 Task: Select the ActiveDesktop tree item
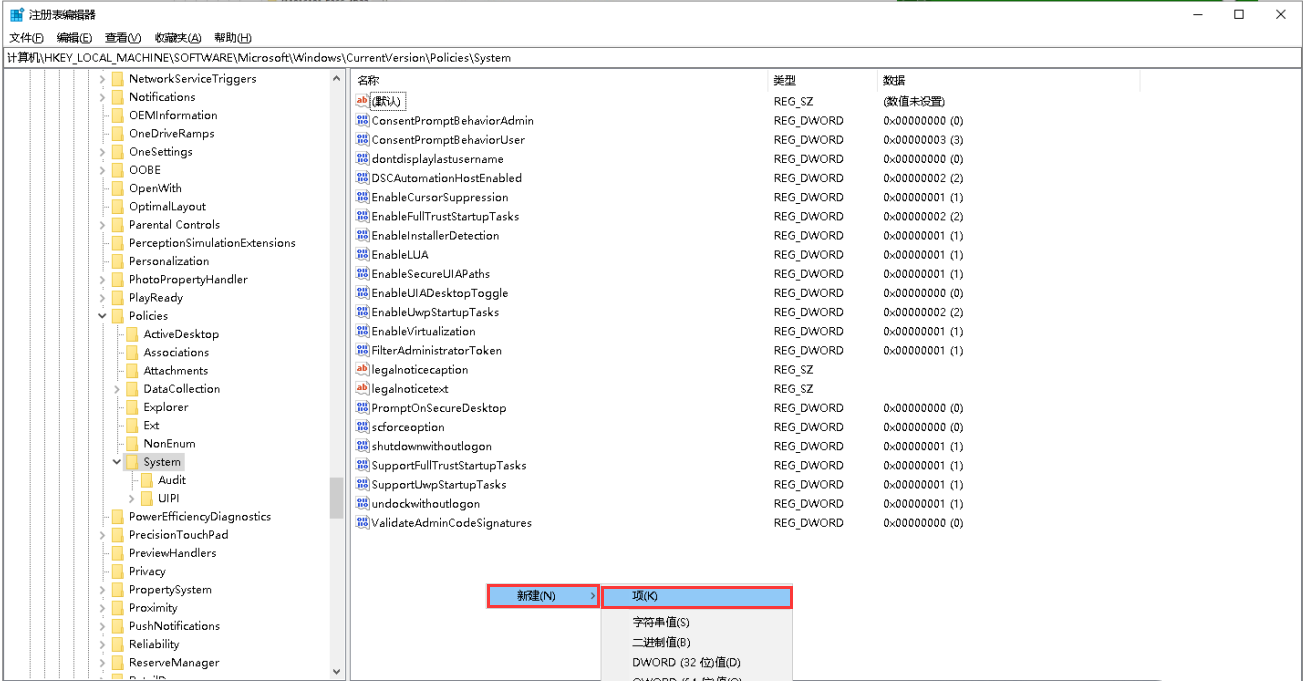(181, 334)
